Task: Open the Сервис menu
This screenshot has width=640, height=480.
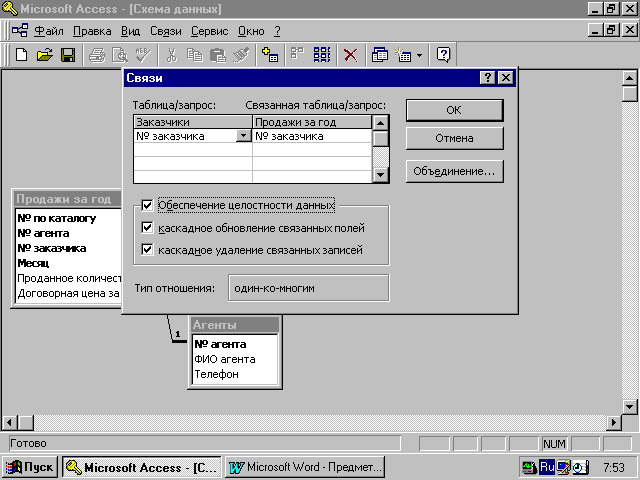Action: (209, 31)
